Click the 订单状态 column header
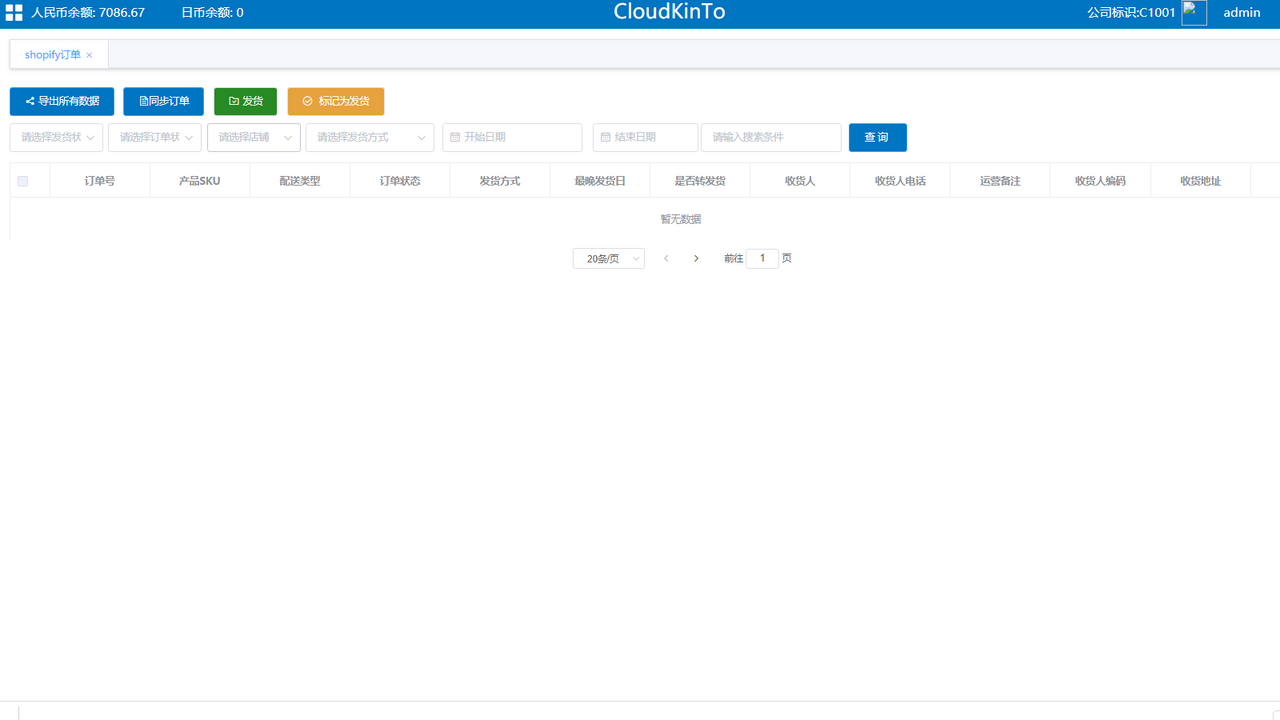This screenshot has width=1280, height=720. 400,181
